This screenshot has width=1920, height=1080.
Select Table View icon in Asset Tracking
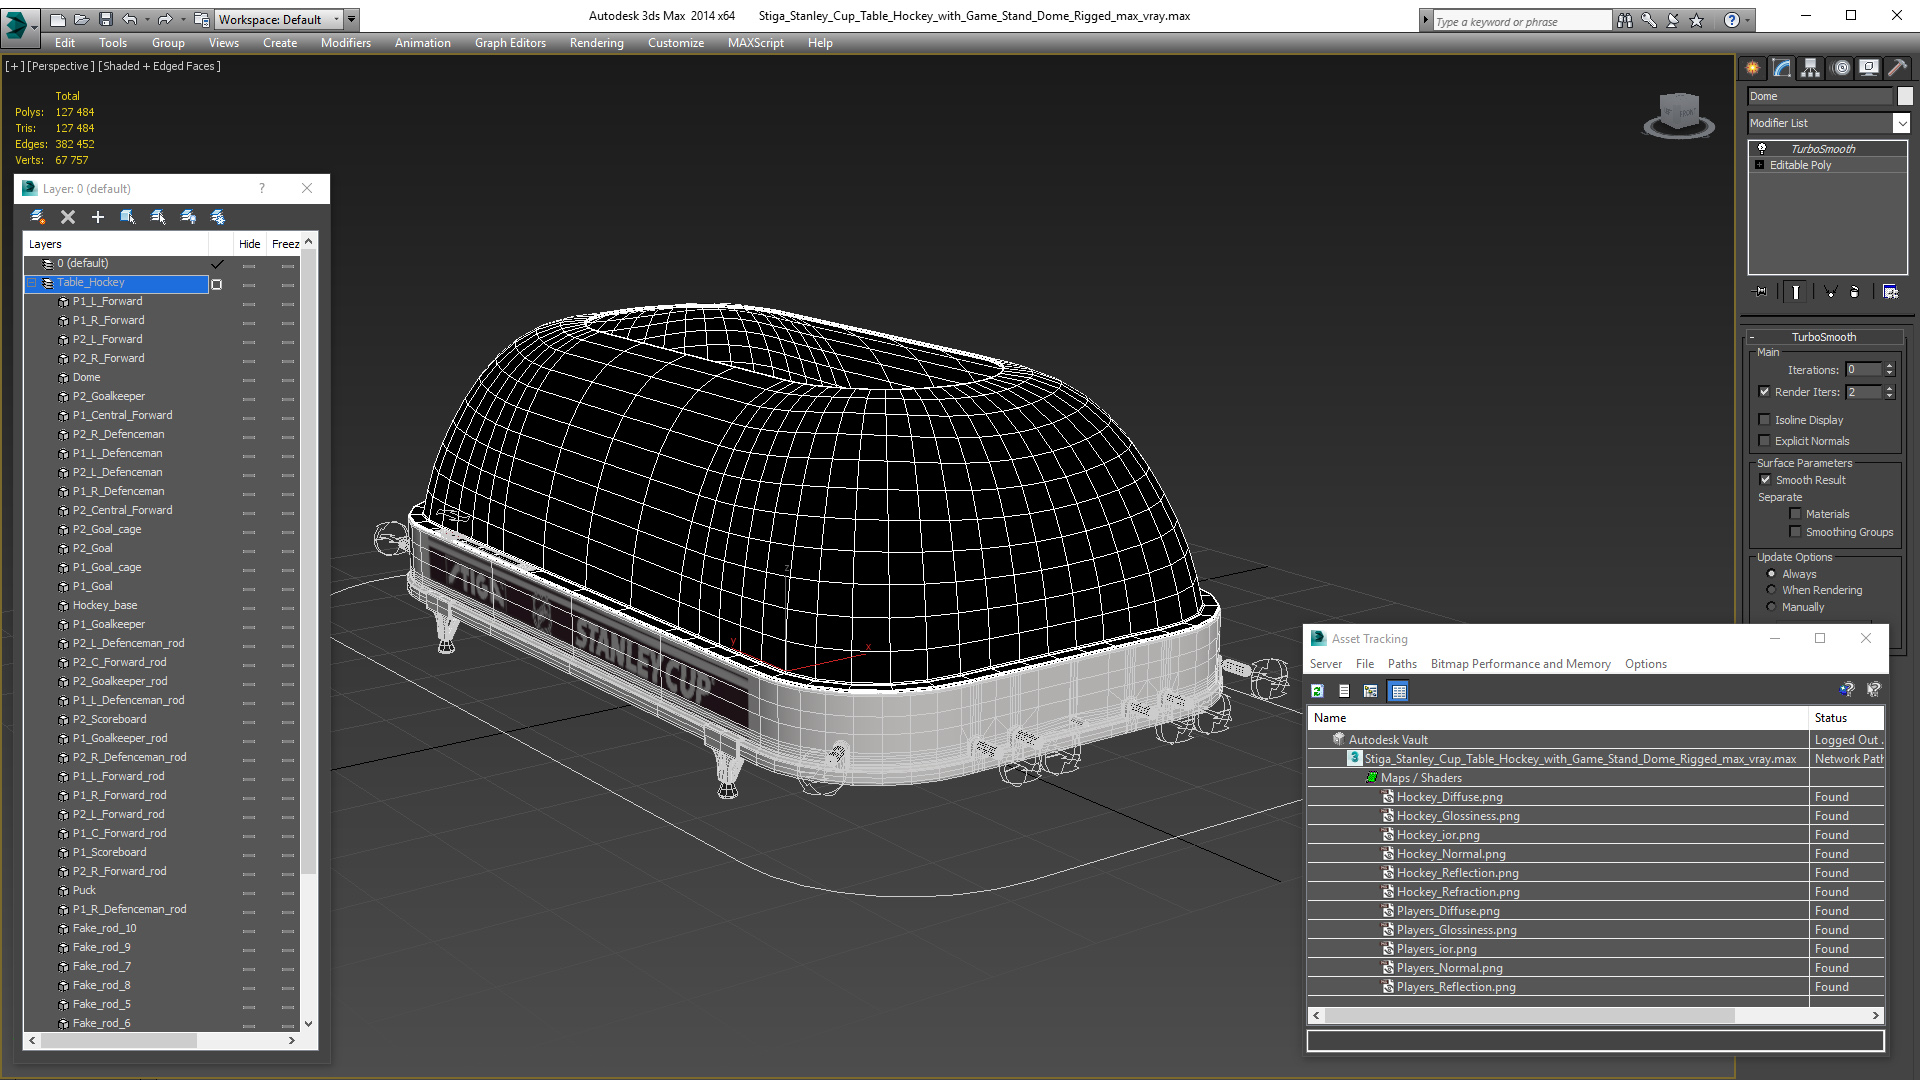[x=1399, y=691]
